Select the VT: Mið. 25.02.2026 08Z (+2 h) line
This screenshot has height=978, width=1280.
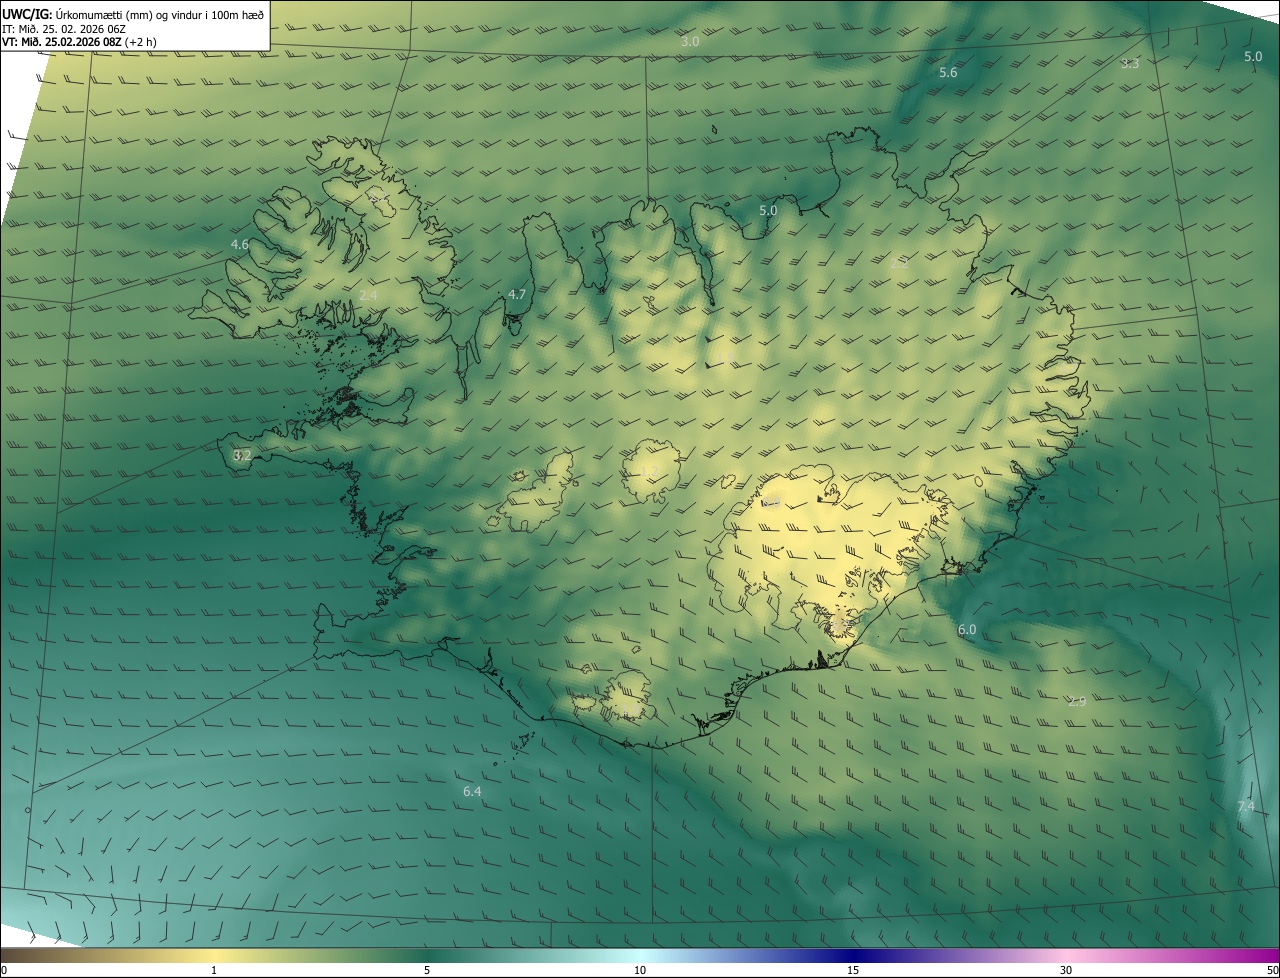tap(79, 42)
